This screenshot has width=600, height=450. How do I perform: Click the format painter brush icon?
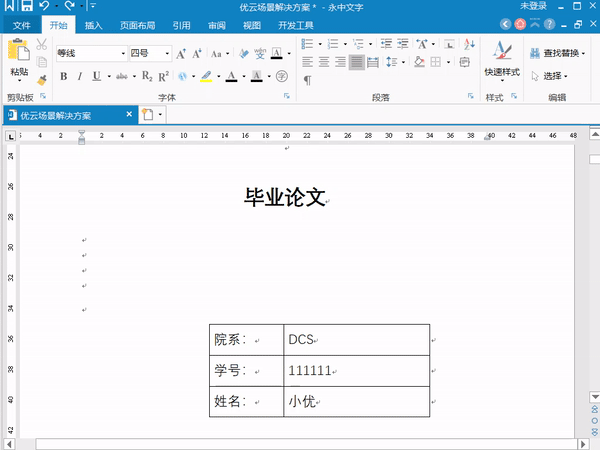[42, 81]
